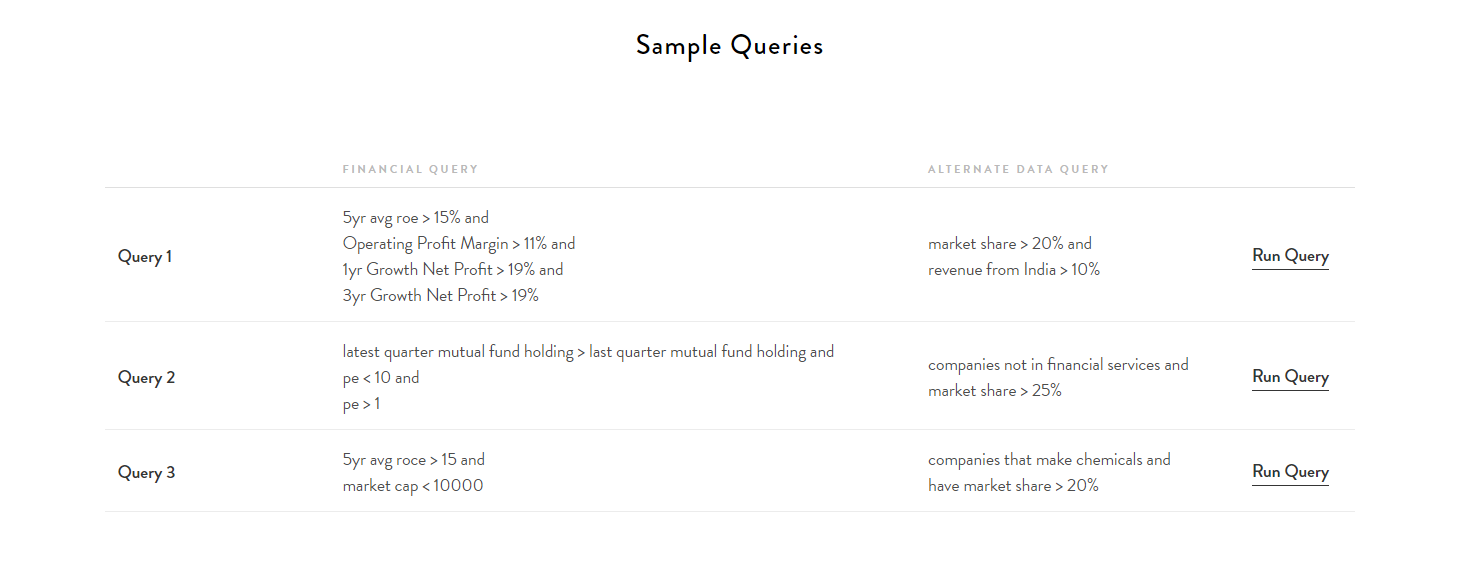This screenshot has width=1475, height=565.
Task: Click '3yr Growth Net Profit > 19%' line
Action: tap(440, 296)
